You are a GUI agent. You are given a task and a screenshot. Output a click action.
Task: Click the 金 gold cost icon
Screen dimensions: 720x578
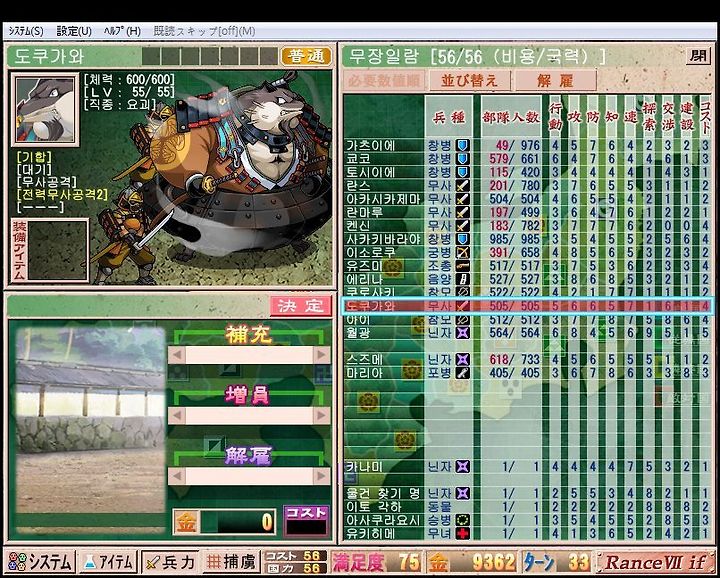186,522
